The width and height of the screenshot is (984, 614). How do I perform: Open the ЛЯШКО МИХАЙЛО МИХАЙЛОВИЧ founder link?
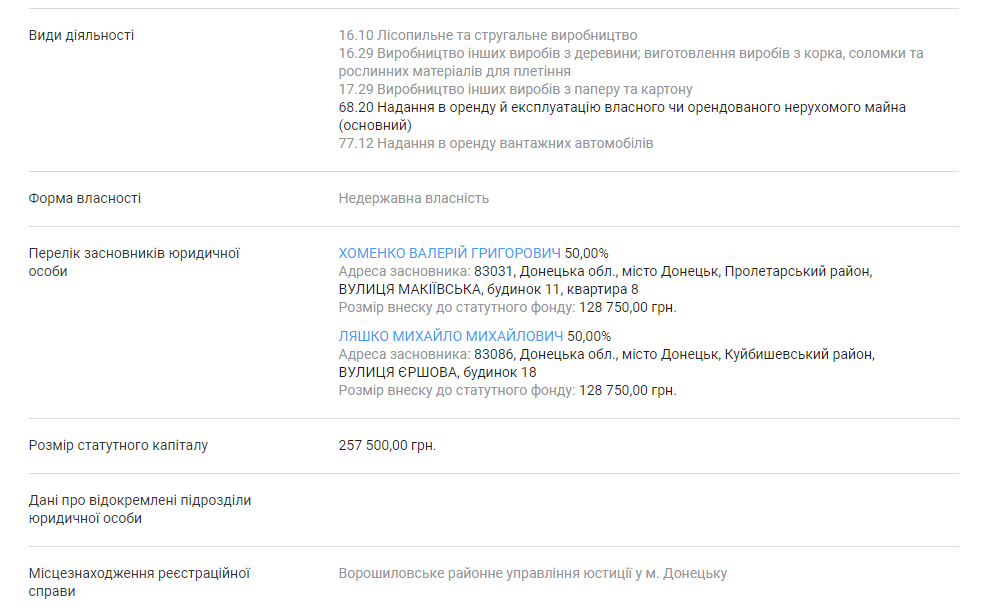click(x=450, y=336)
